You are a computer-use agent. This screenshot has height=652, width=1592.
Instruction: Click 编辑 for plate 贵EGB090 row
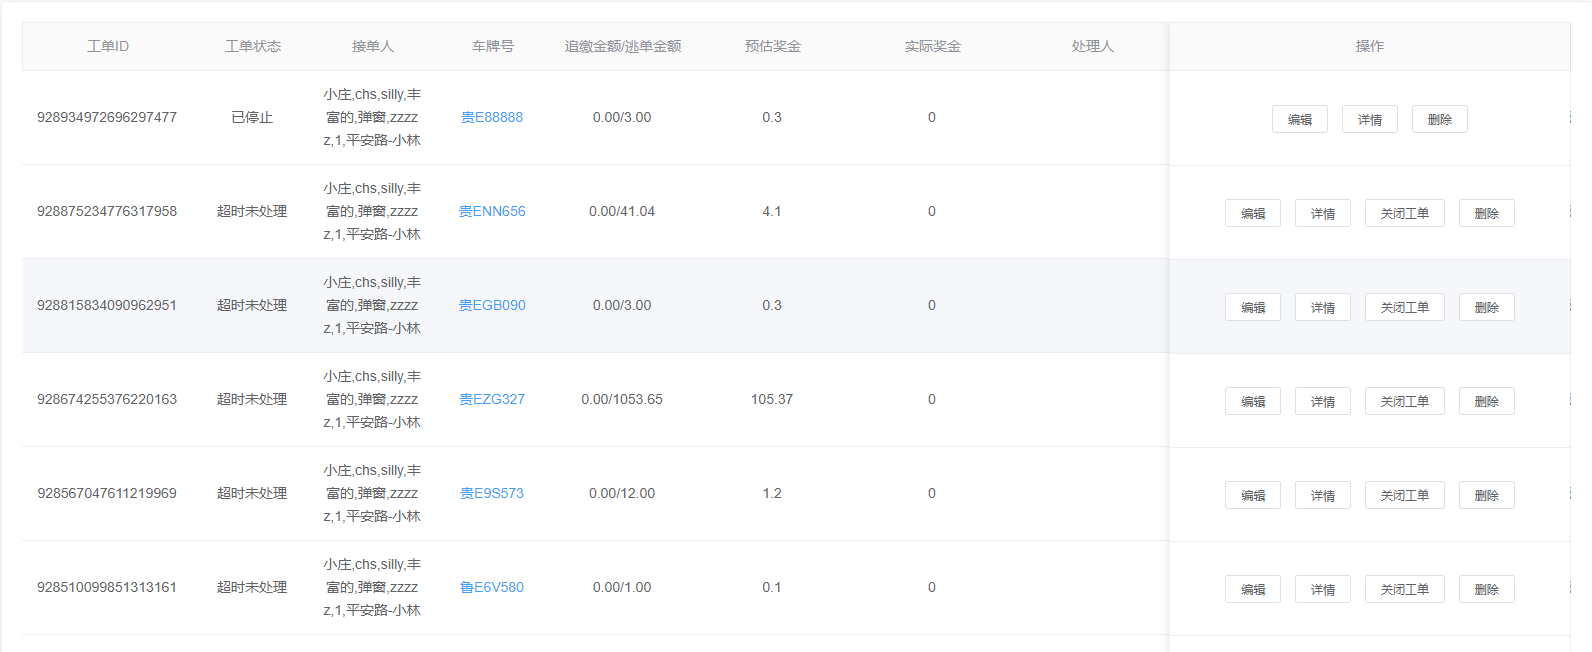(x=1252, y=307)
